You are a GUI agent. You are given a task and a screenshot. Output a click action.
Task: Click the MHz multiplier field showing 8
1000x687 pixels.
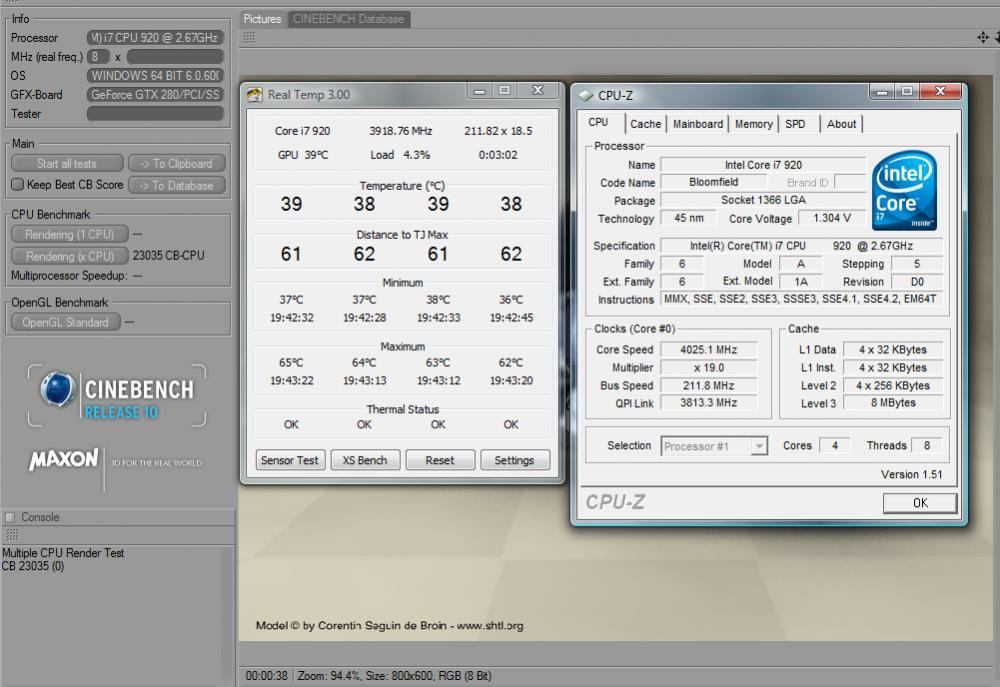pos(98,57)
